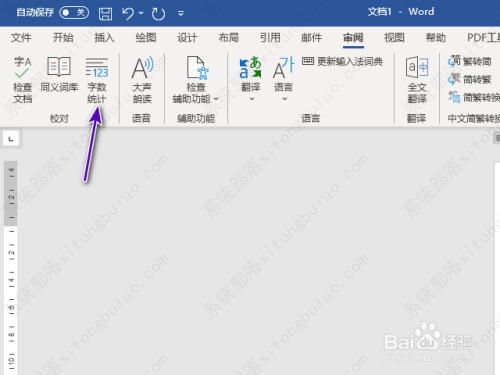500x375 pixels.
Task: Click the Save disk icon
Action: point(105,14)
